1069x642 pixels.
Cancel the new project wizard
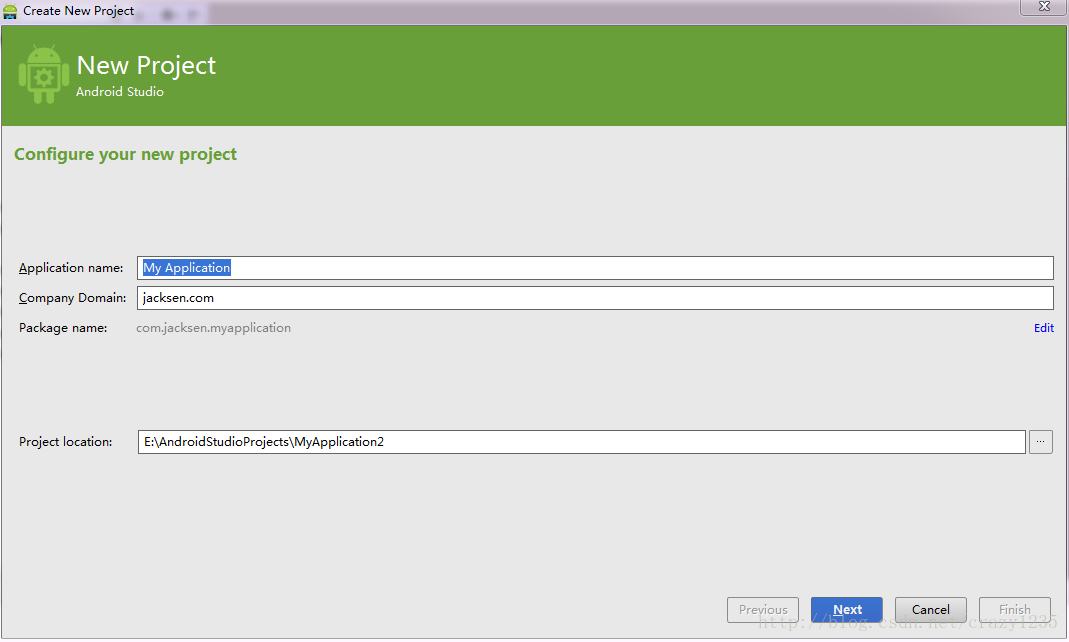click(x=931, y=609)
